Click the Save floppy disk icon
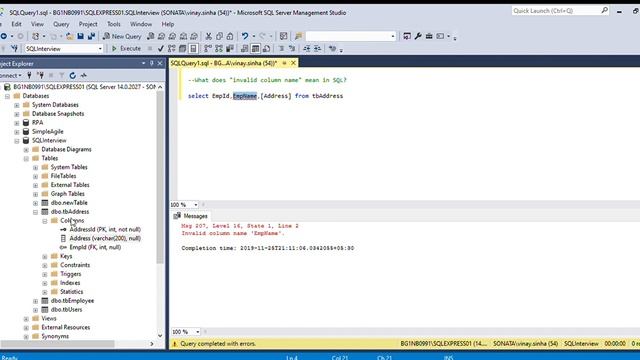Viewport: 640px width, 360px height. tap(80, 36)
